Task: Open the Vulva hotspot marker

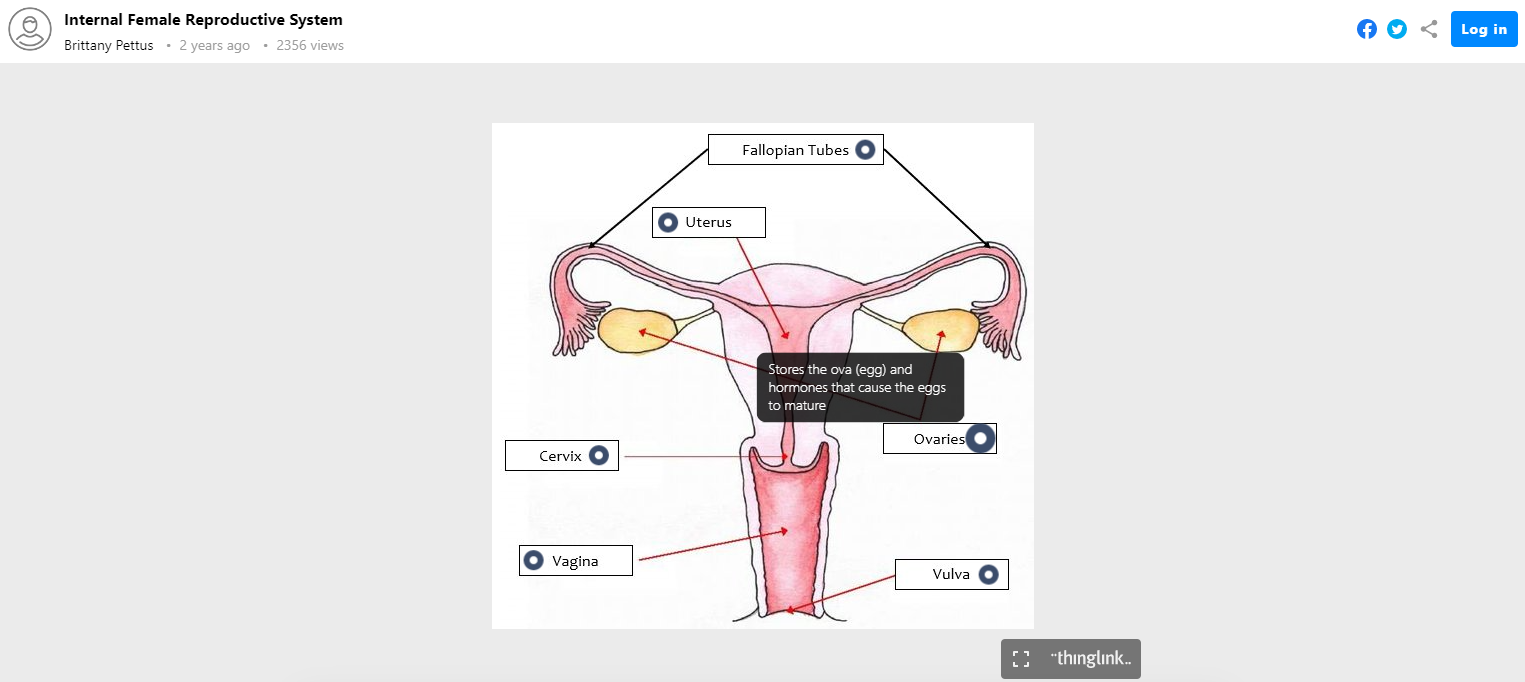Action: (989, 574)
